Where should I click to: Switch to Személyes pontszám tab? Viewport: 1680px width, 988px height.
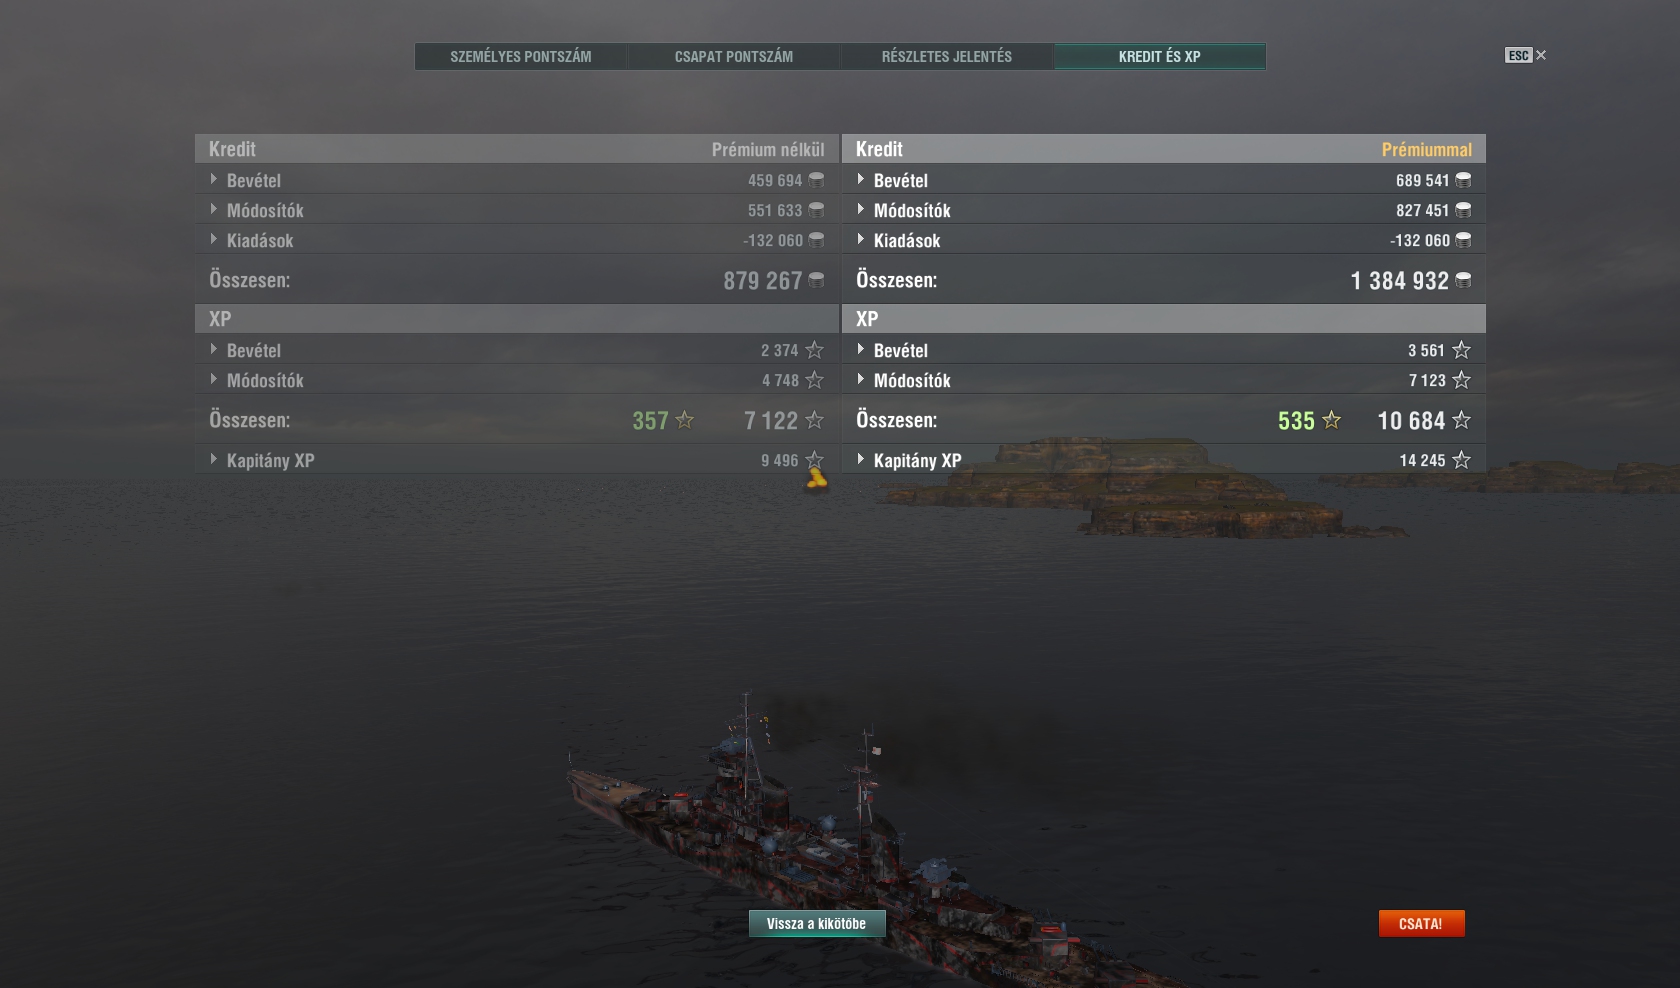521,56
